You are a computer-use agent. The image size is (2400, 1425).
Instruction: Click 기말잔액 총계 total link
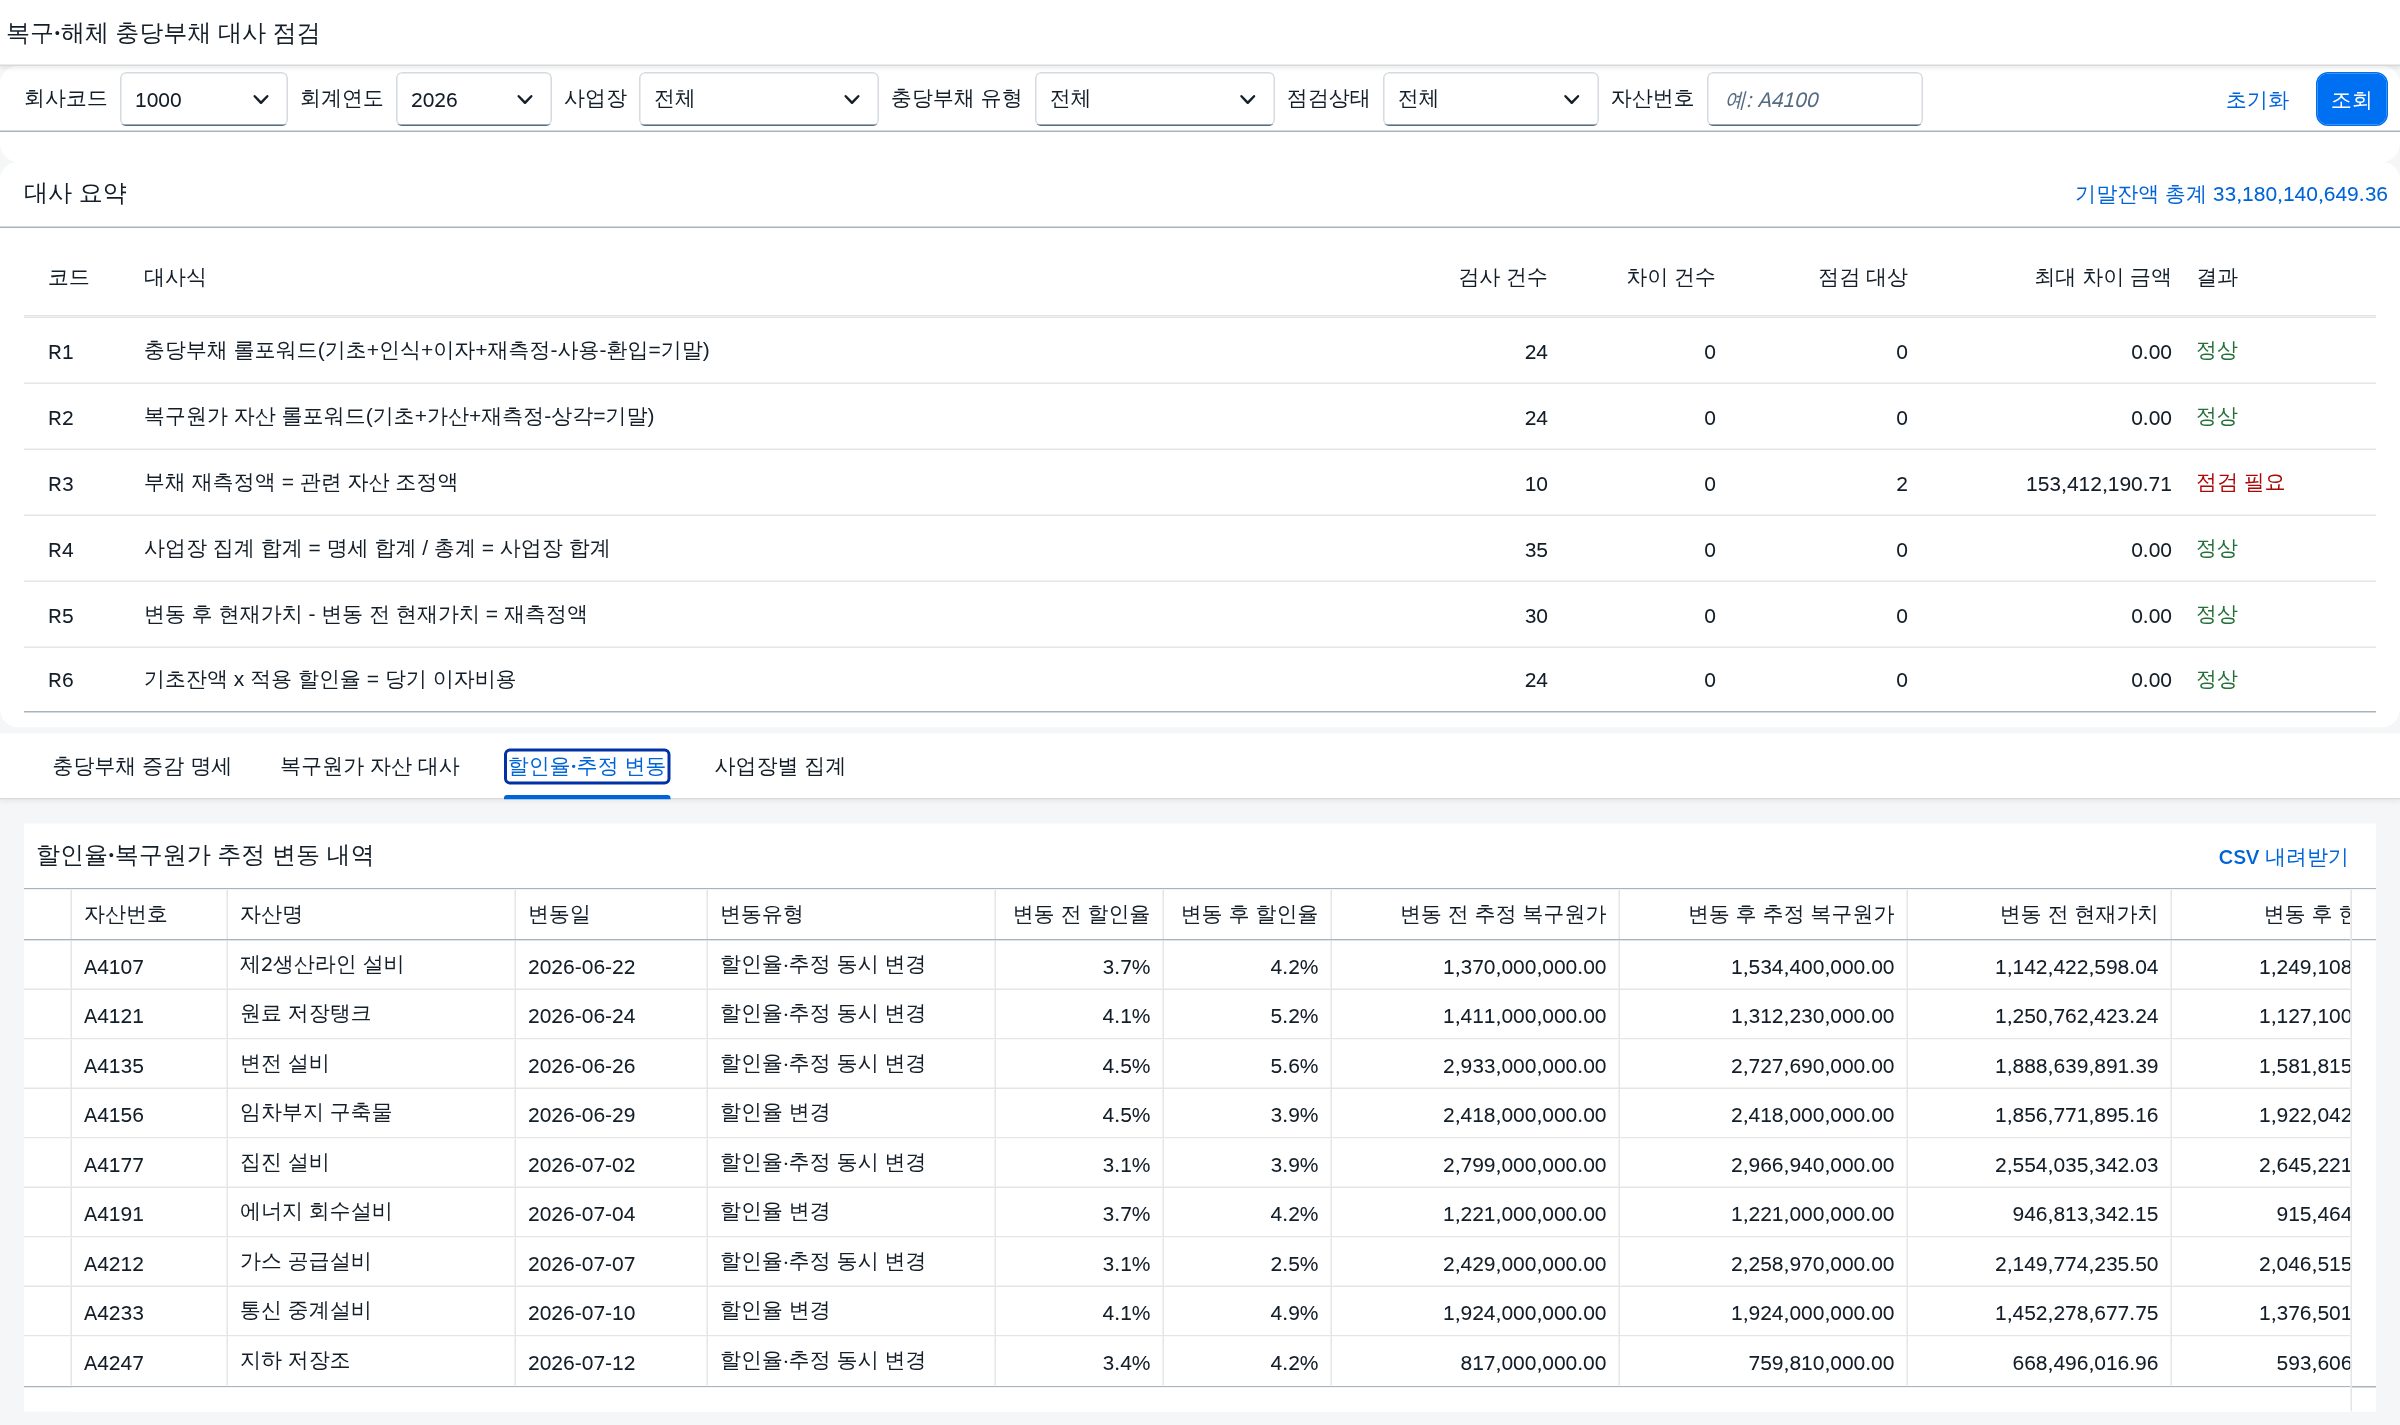coord(2231,194)
